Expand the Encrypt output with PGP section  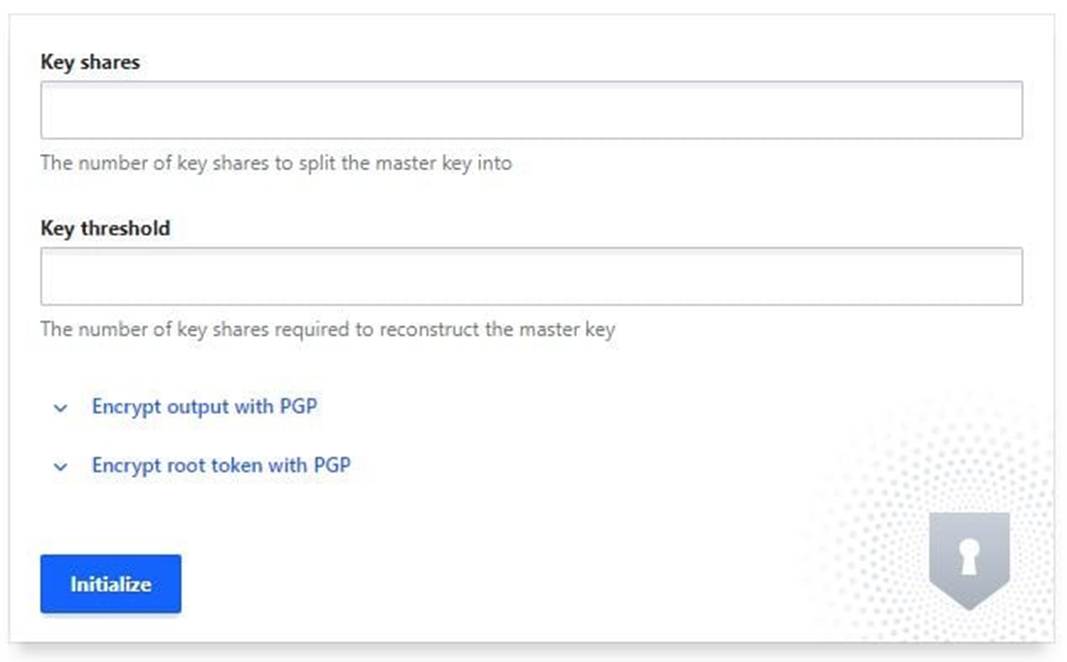coord(204,407)
